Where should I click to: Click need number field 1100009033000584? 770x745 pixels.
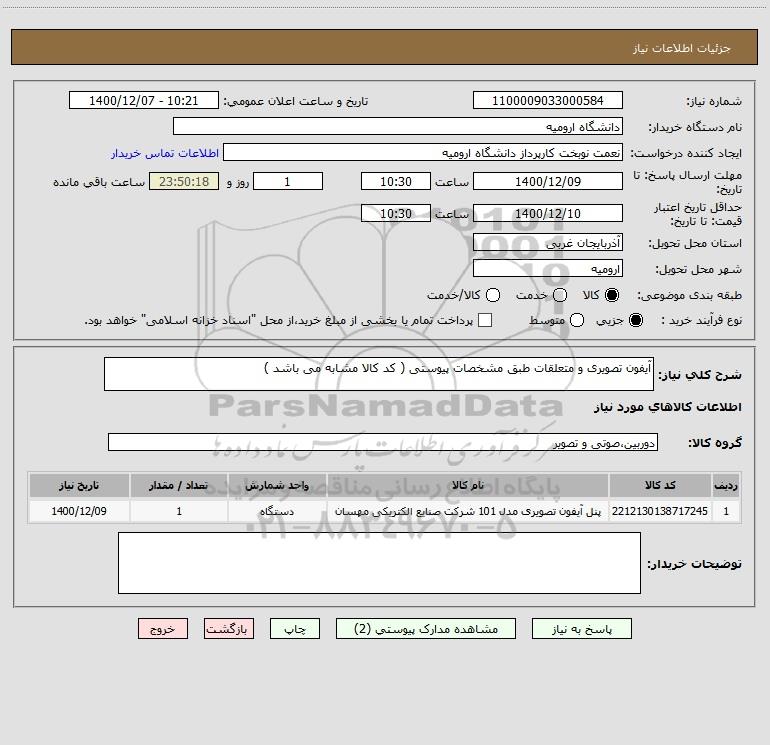coord(548,100)
